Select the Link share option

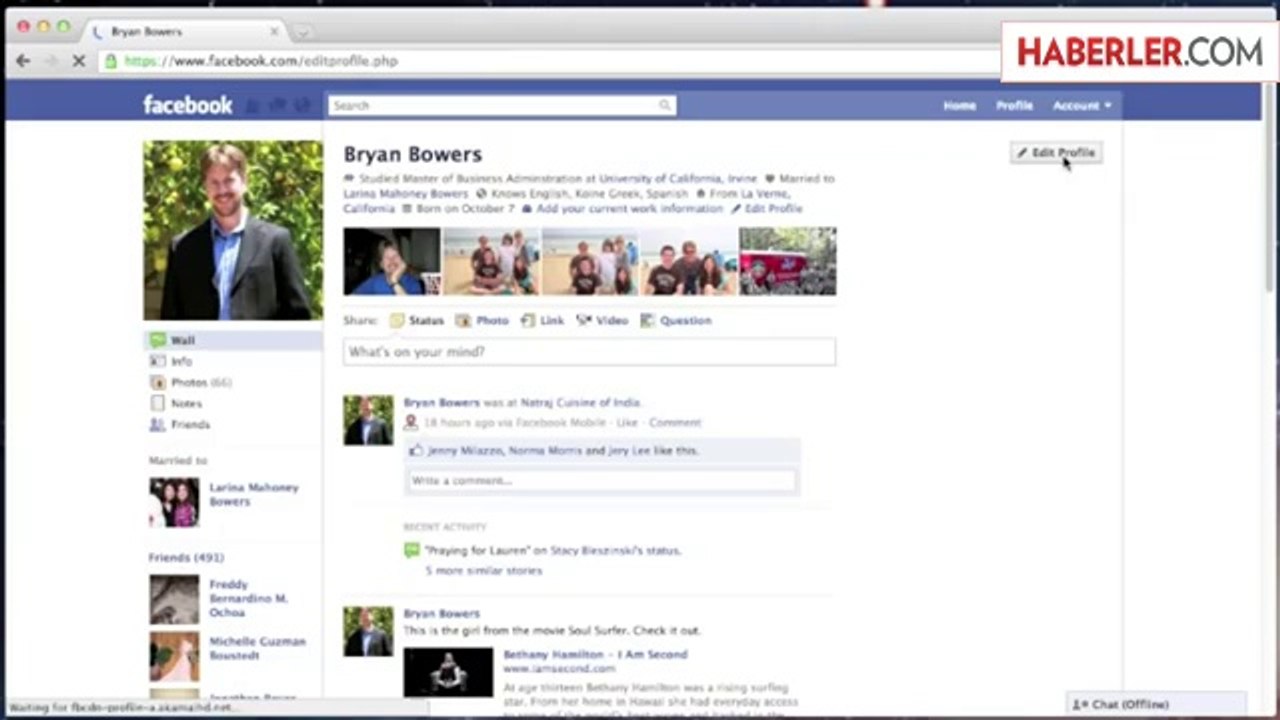coord(543,321)
